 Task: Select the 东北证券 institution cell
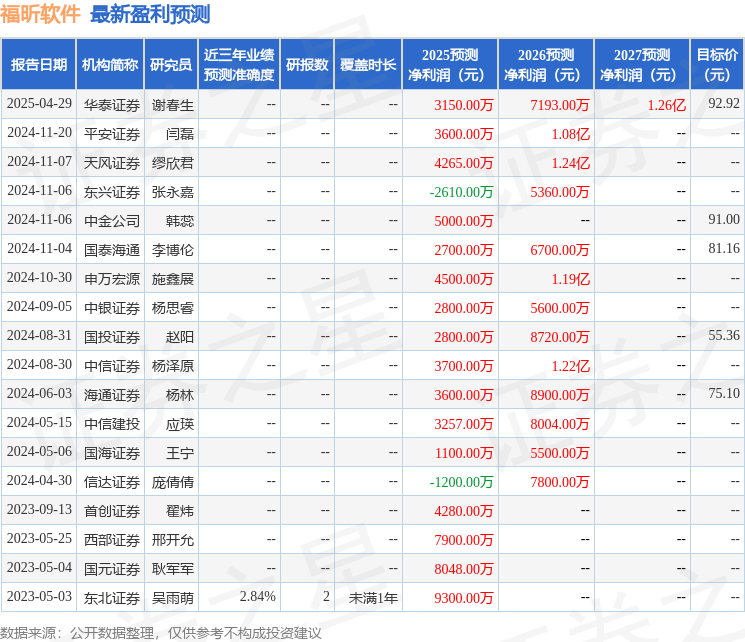click(x=112, y=598)
